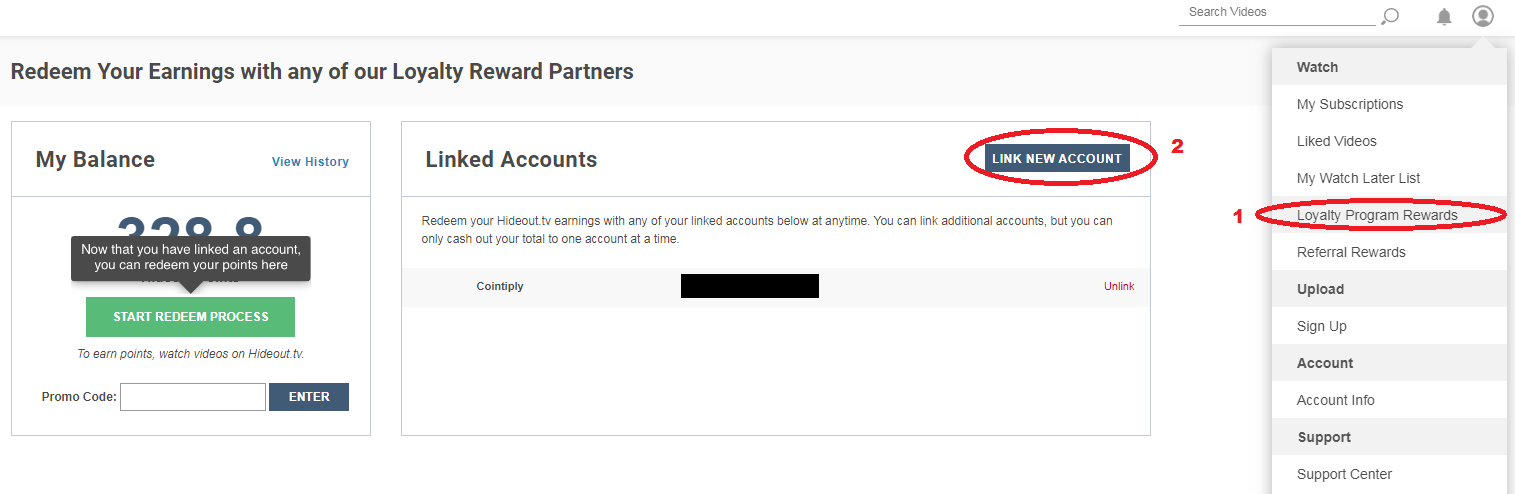1515x494 pixels.
Task: Click the Promo Code input box
Action: [193, 397]
